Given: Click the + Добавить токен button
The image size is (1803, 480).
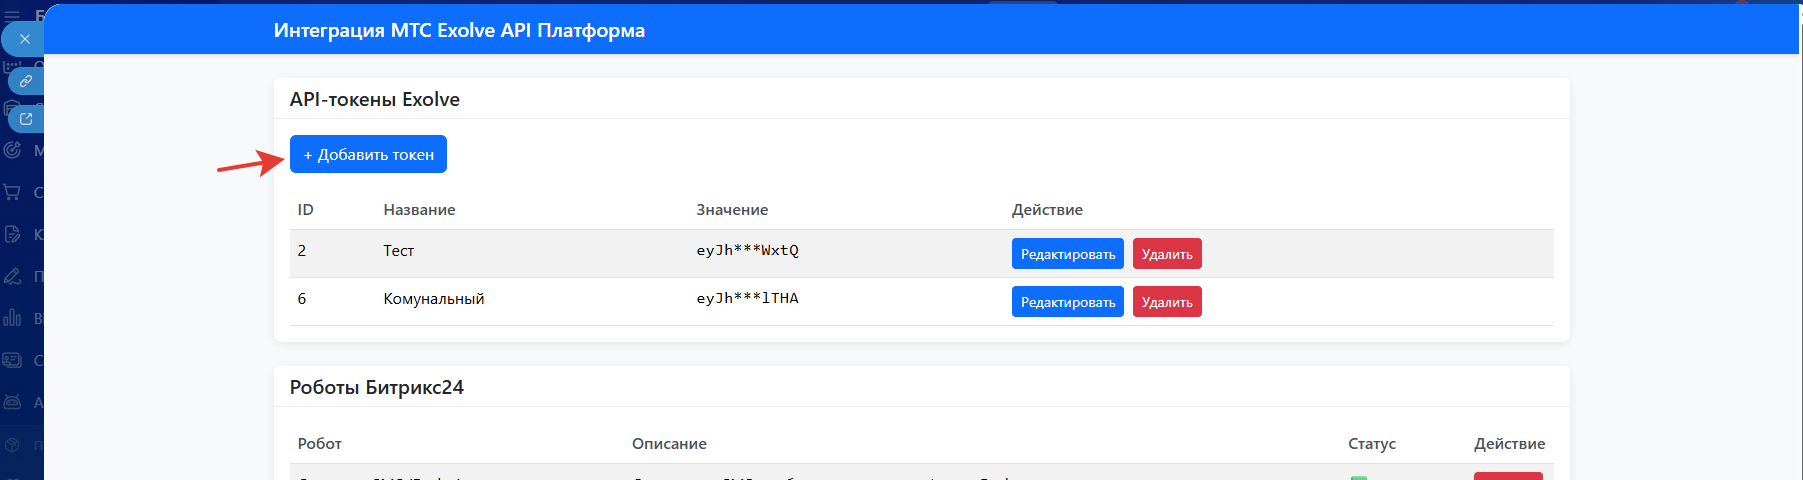Looking at the screenshot, I should (368, 154).
